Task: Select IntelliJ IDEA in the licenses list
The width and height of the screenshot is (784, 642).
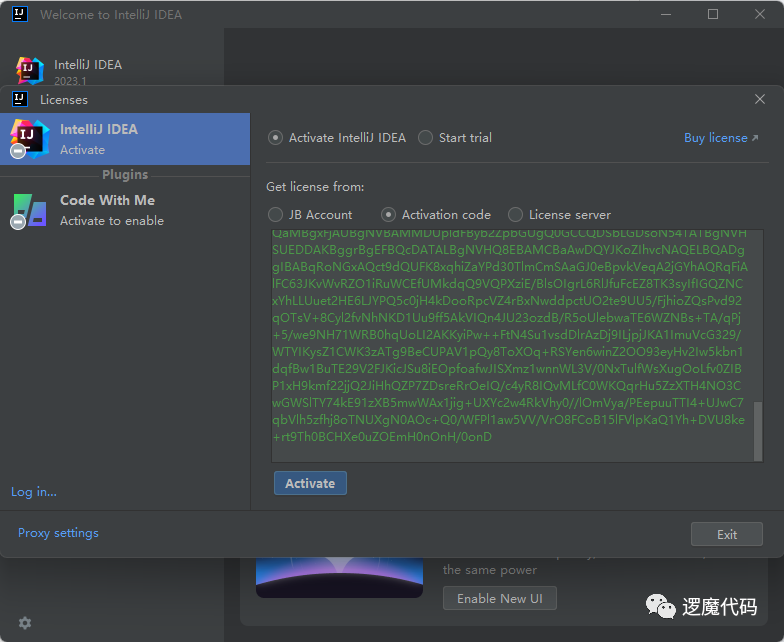Action: (x=125, y=139)
